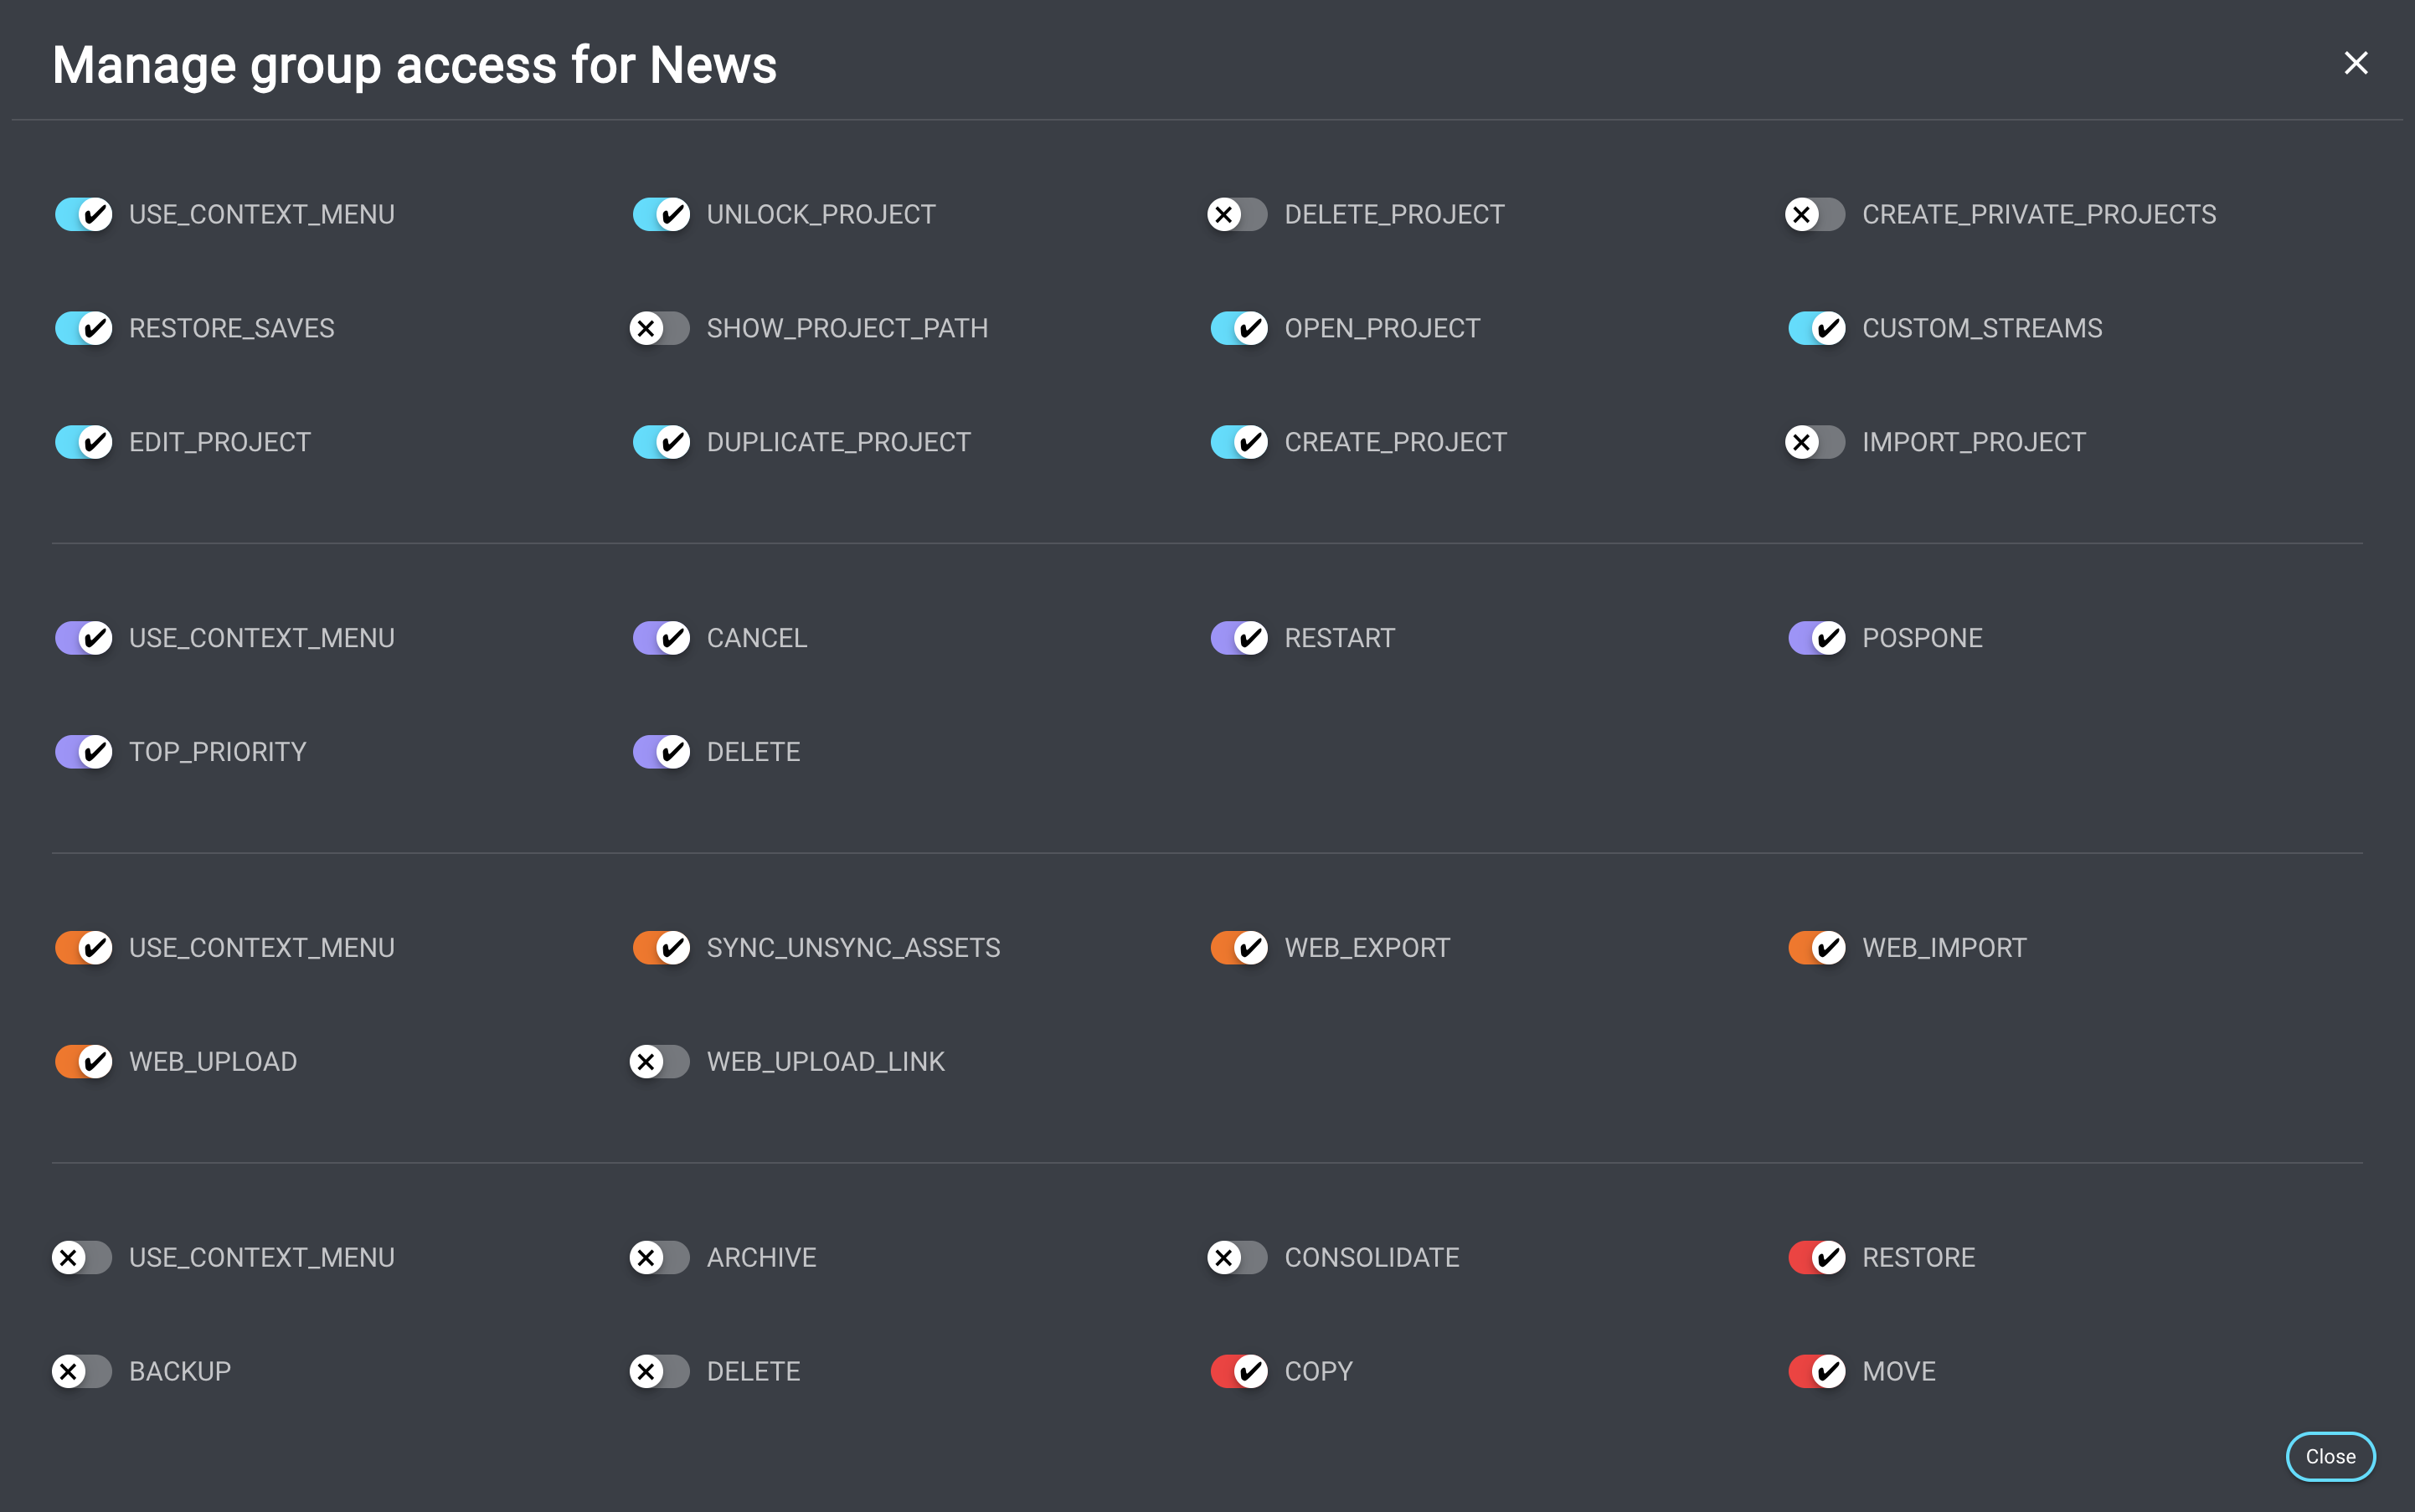
Task: Disable TOP_PRIORITY toggle
Action: pos(83,752)
